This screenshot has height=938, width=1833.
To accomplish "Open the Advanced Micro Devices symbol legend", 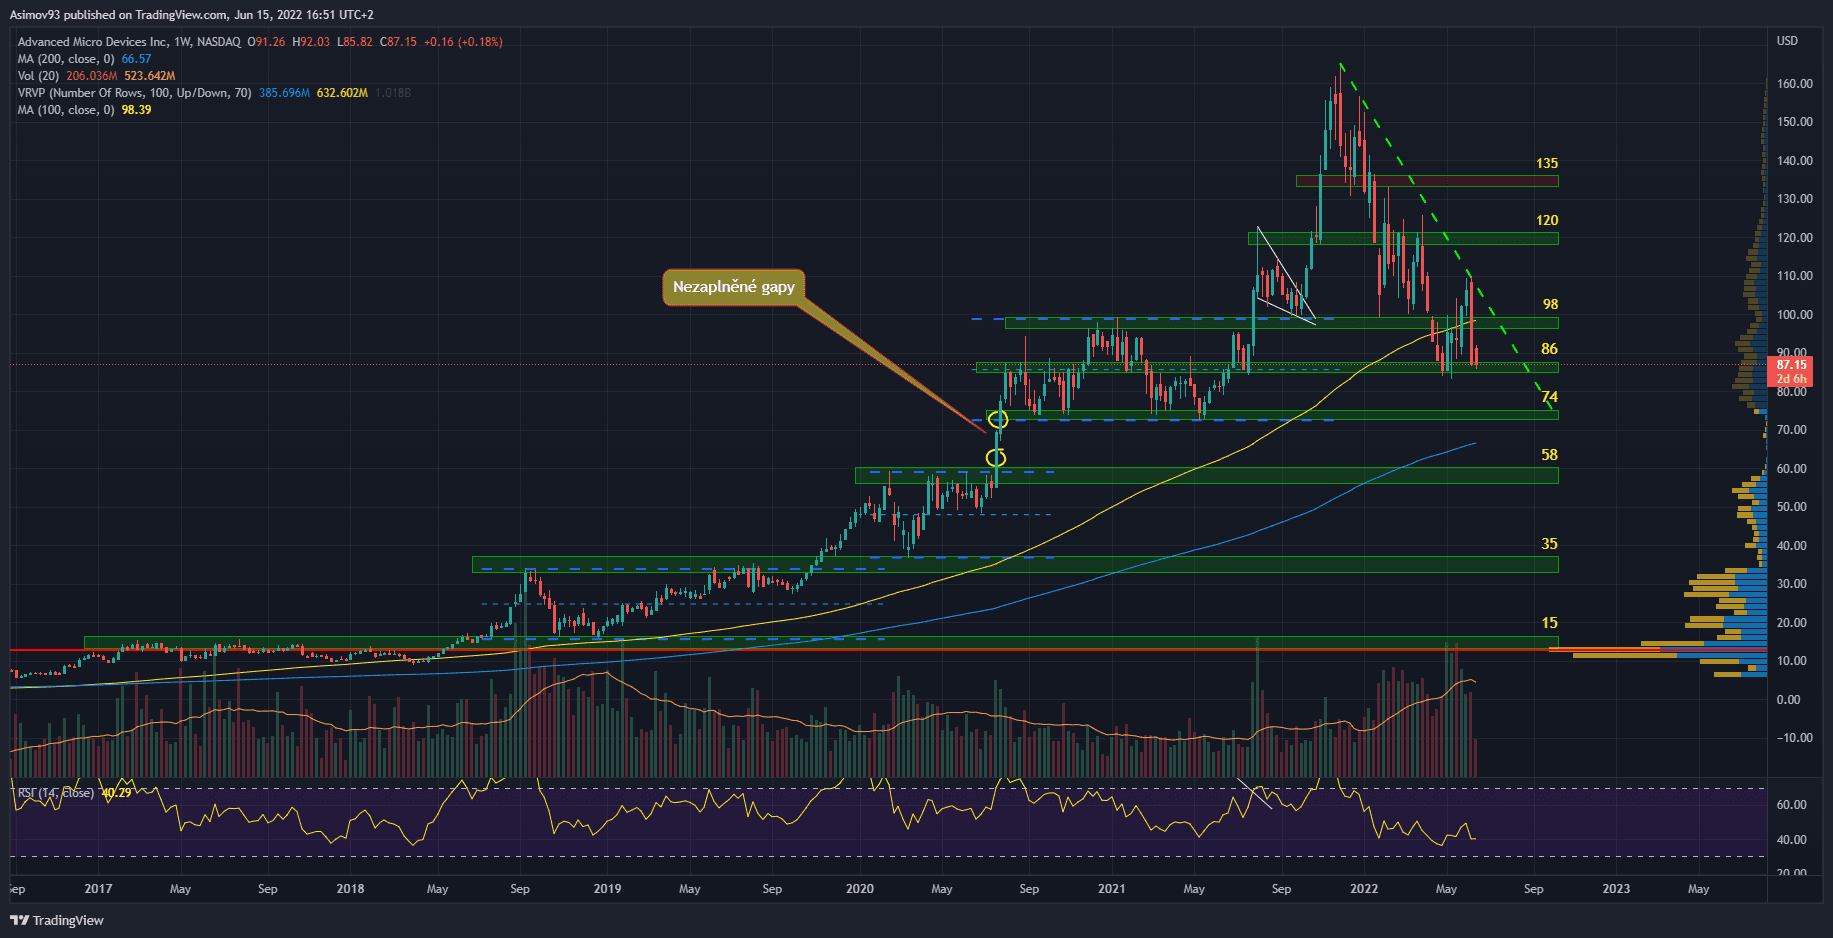I will pyautogui.click(x=129, y=42).
